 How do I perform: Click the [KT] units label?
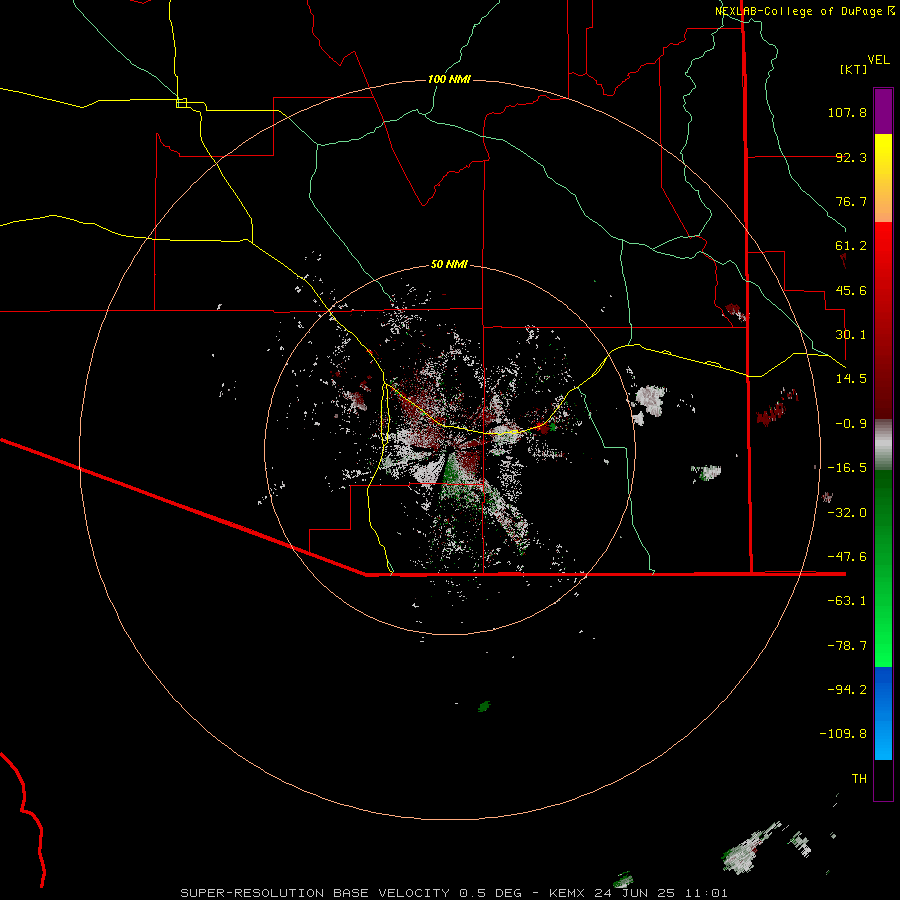[854, 69]
